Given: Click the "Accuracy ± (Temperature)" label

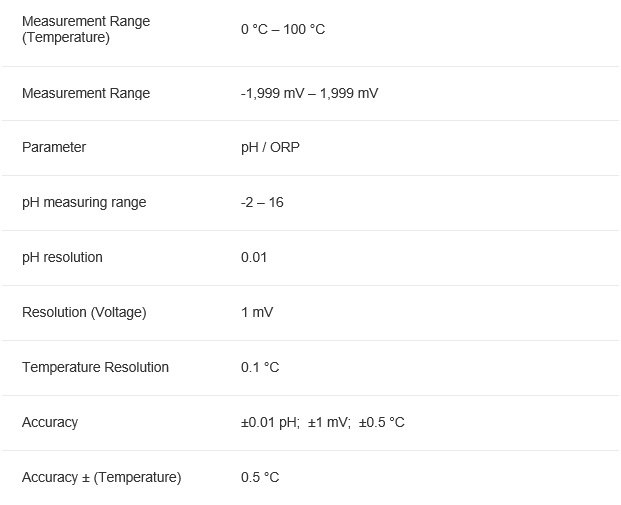Looking at the screenshot, I should 101,477.
